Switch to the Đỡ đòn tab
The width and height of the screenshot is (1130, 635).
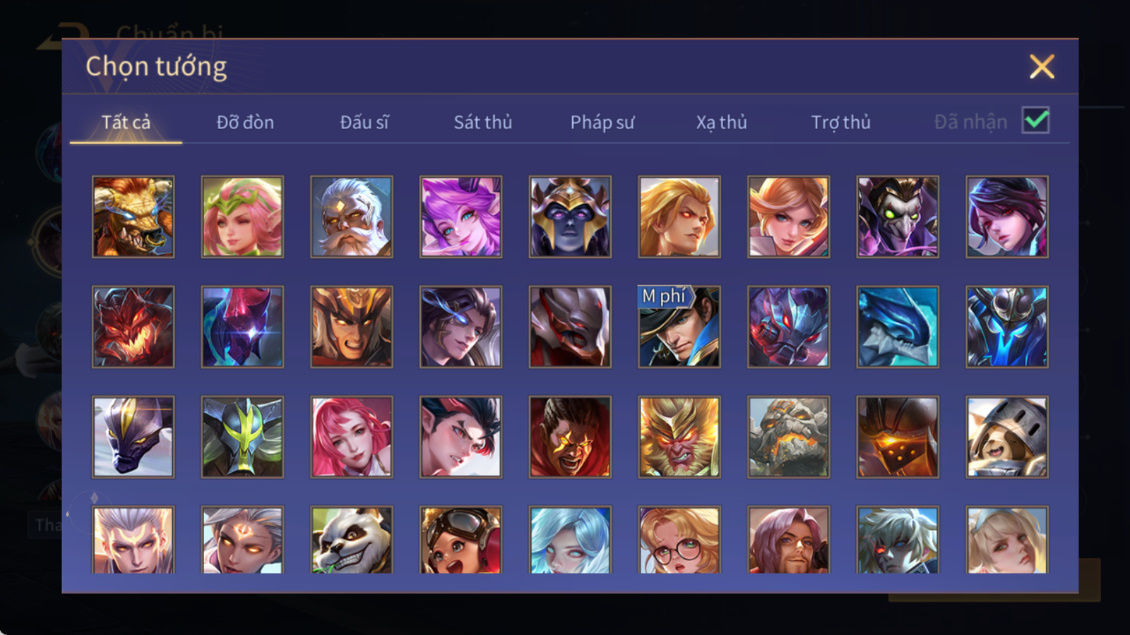click(245, 123)
